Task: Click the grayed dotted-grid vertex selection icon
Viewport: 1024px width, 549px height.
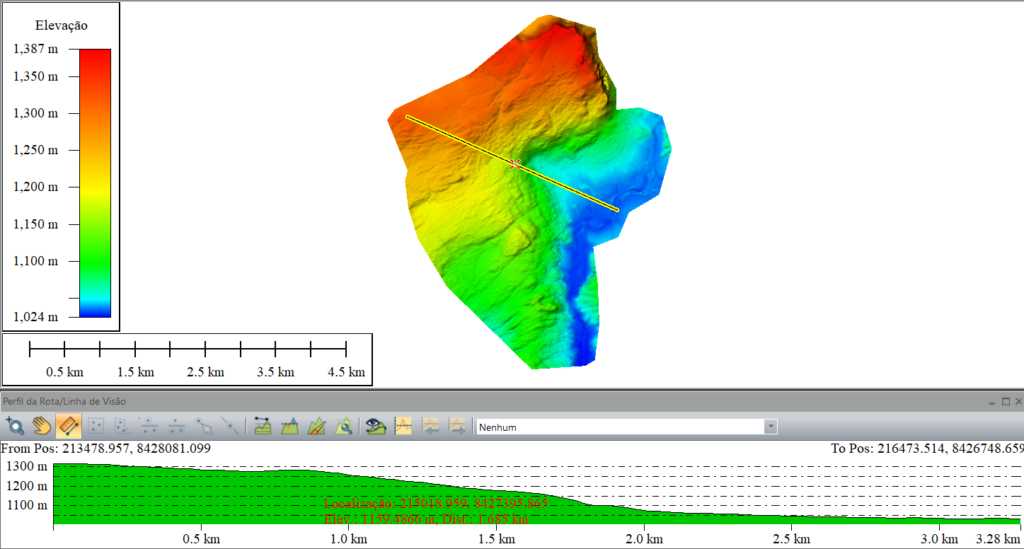Action: pyautogui.click(x=96, y=427)
